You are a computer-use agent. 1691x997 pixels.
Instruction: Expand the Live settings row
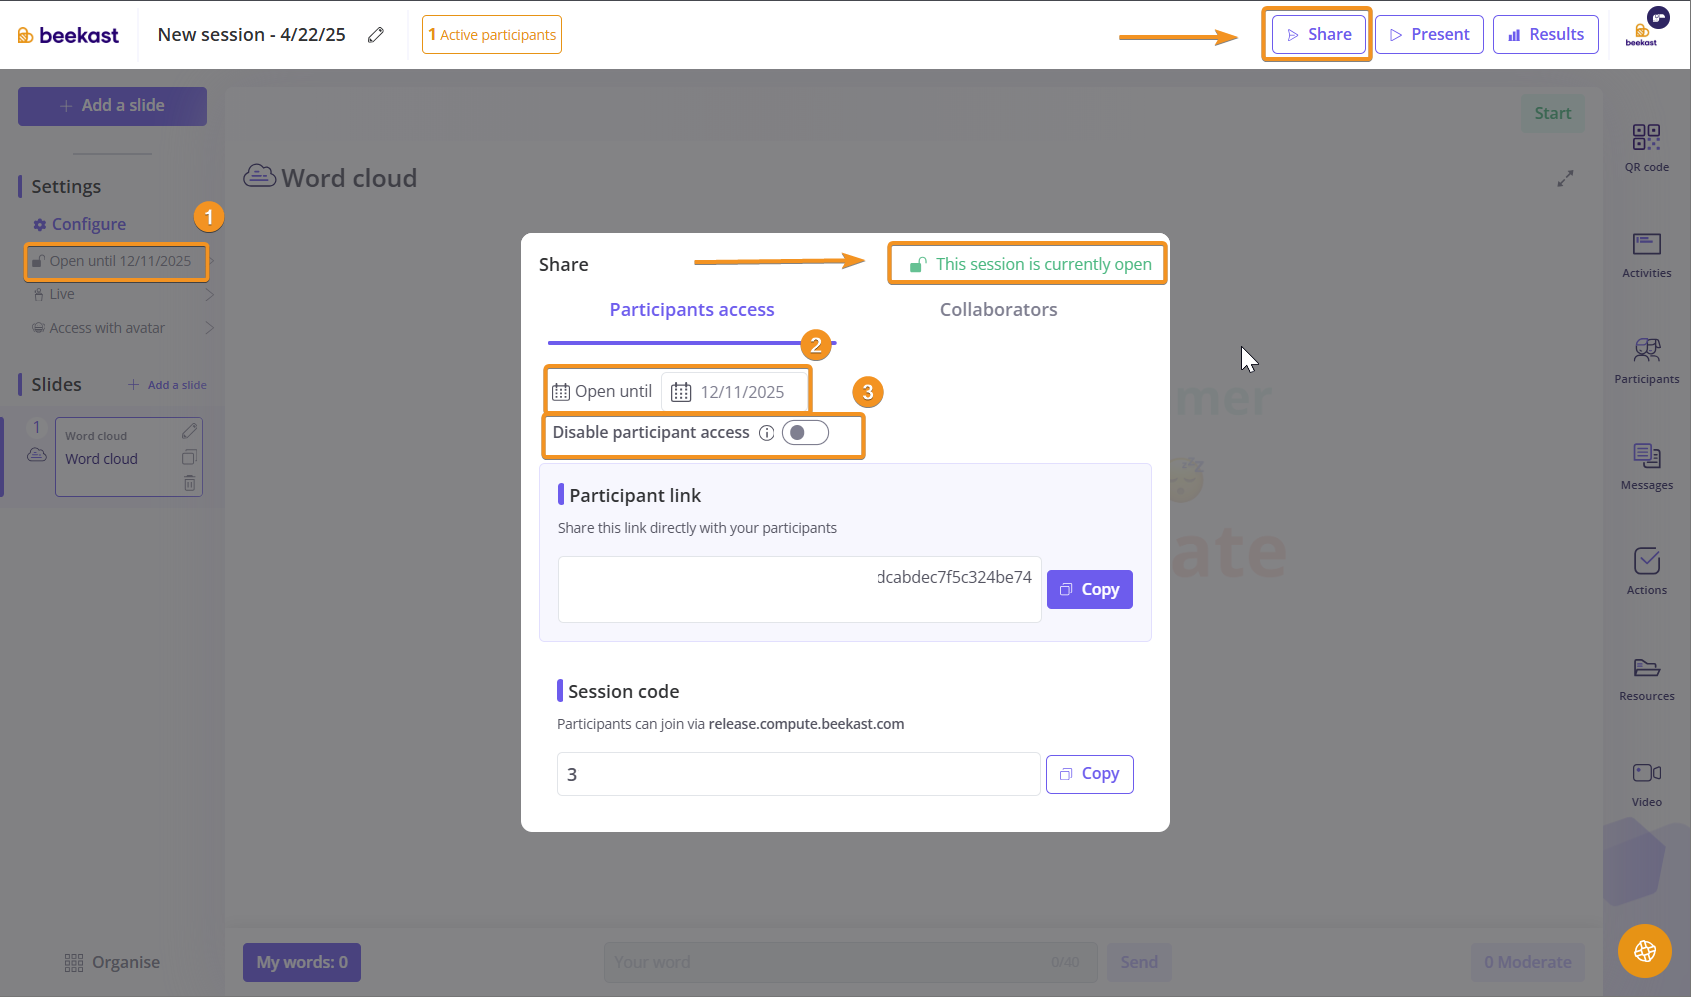[x=120, y=295]
